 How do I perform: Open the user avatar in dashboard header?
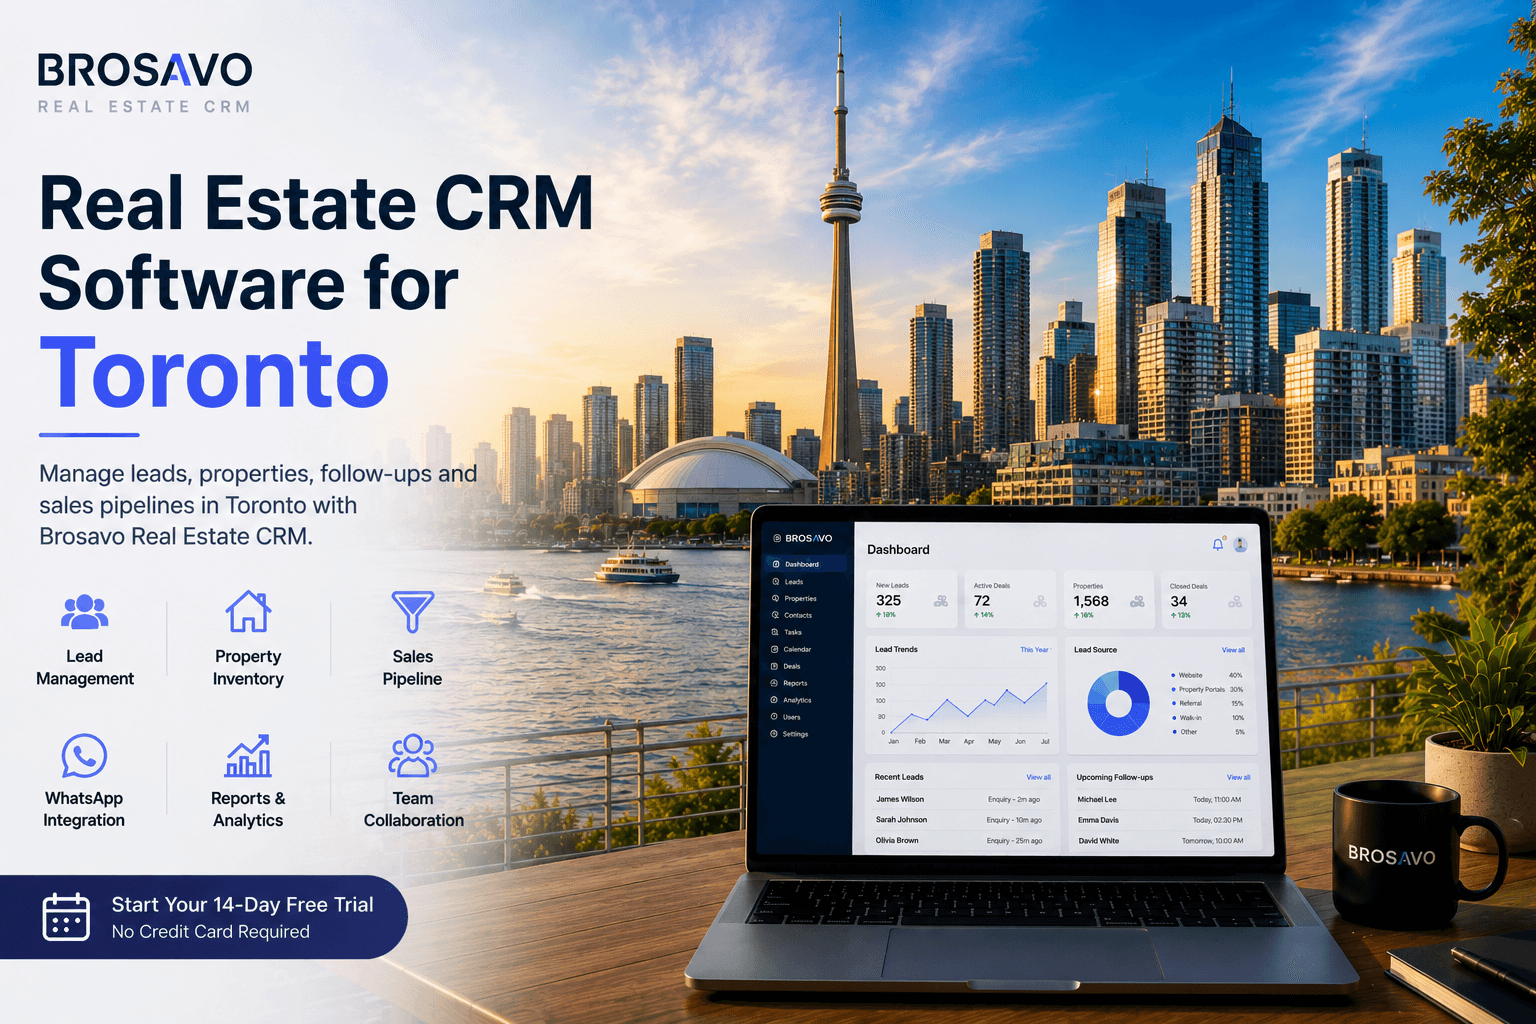point(1240,545)
